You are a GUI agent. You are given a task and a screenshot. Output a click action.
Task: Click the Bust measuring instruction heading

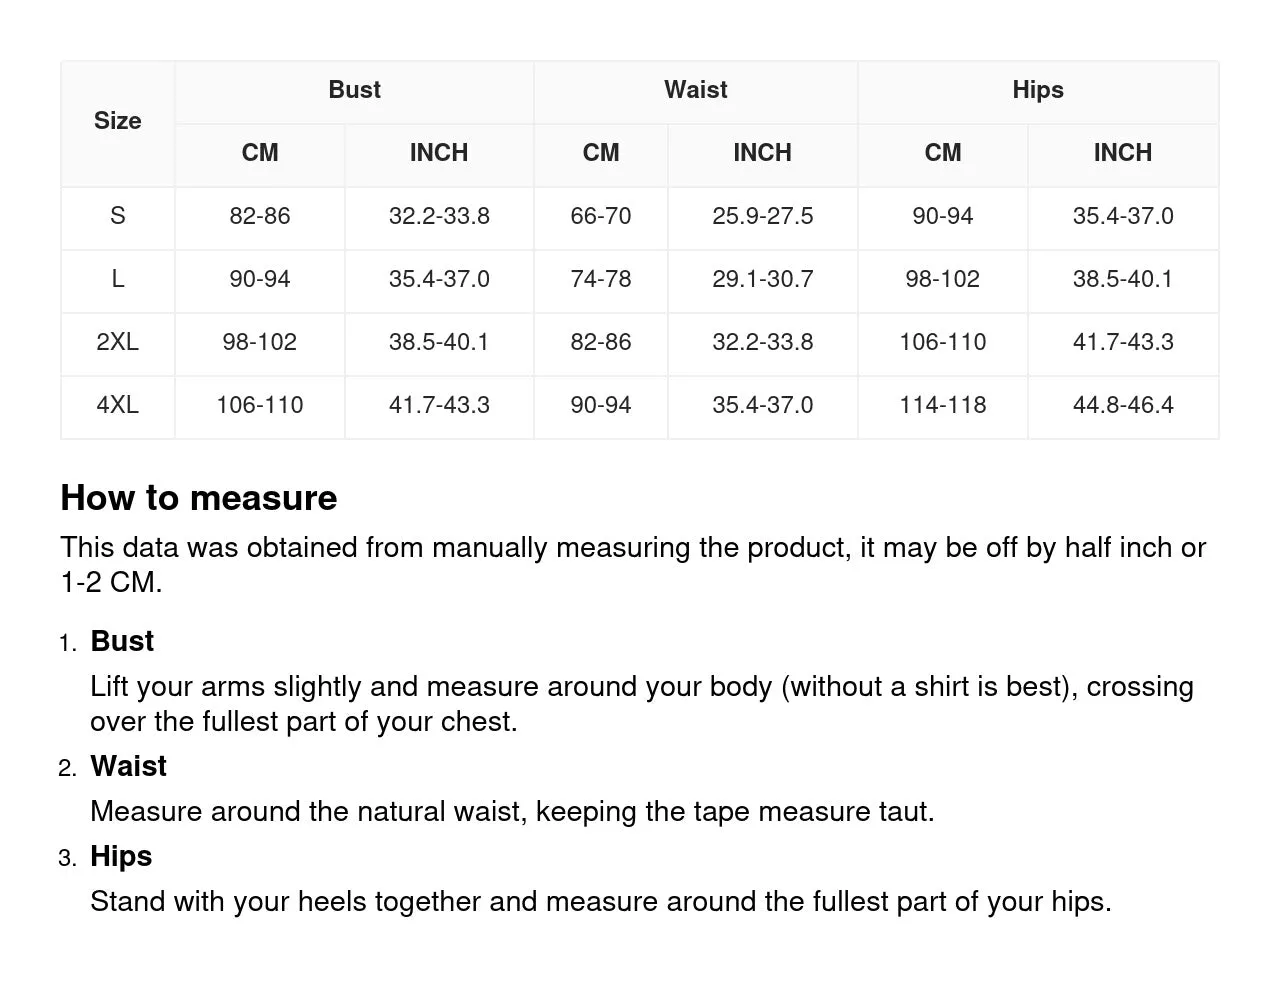pos(122,641)
